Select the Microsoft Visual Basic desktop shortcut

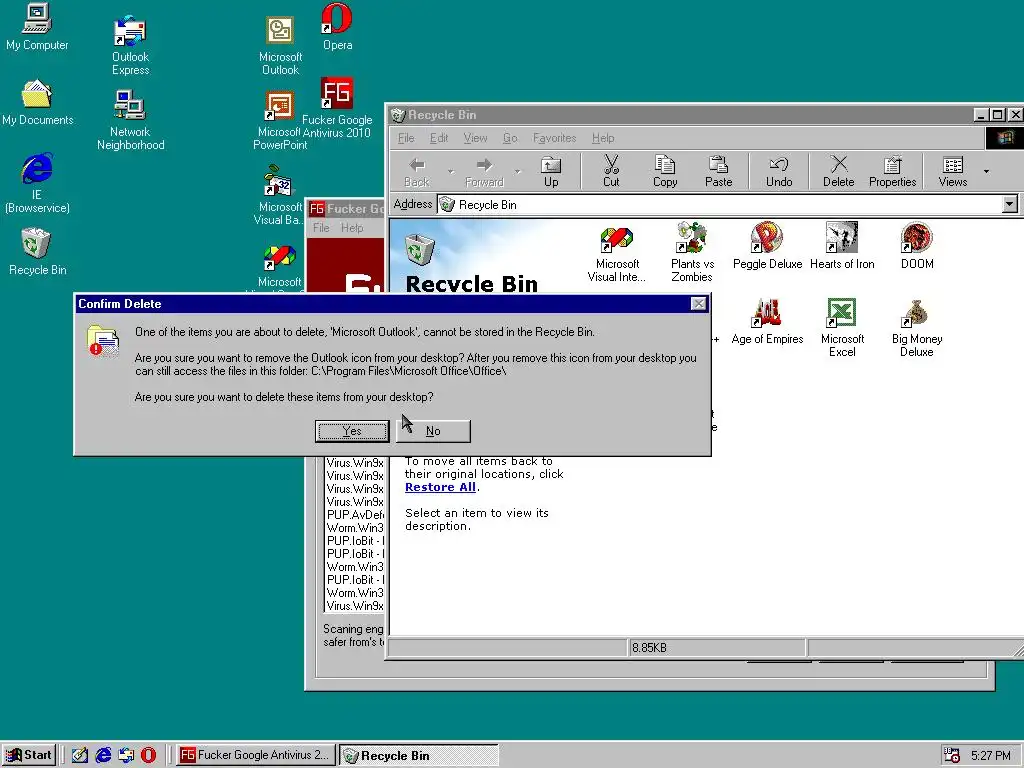279,195
